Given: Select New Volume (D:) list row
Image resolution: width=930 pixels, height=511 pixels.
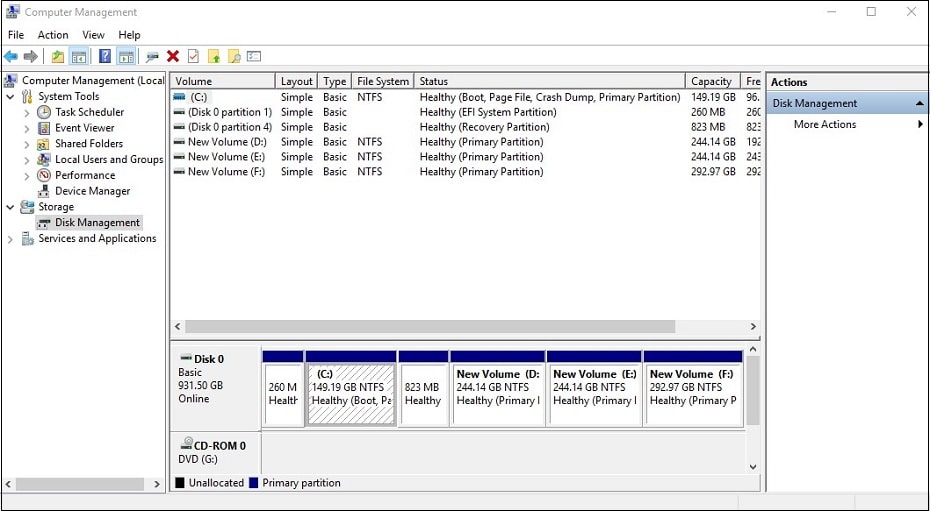Looking at the screenshot, I should pyautogui.click(x=466, y=142).
